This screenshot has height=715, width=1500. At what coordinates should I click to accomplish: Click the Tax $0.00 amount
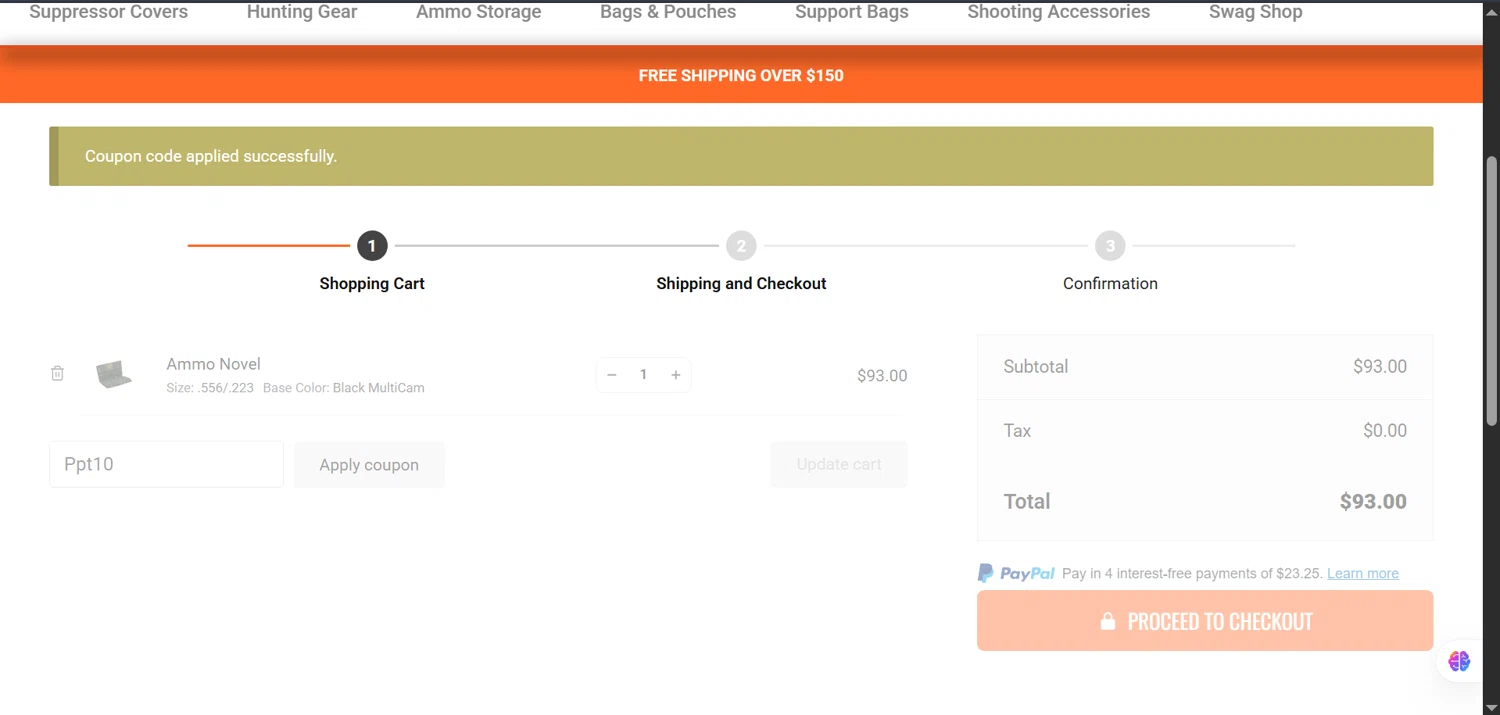(1385, 431)
